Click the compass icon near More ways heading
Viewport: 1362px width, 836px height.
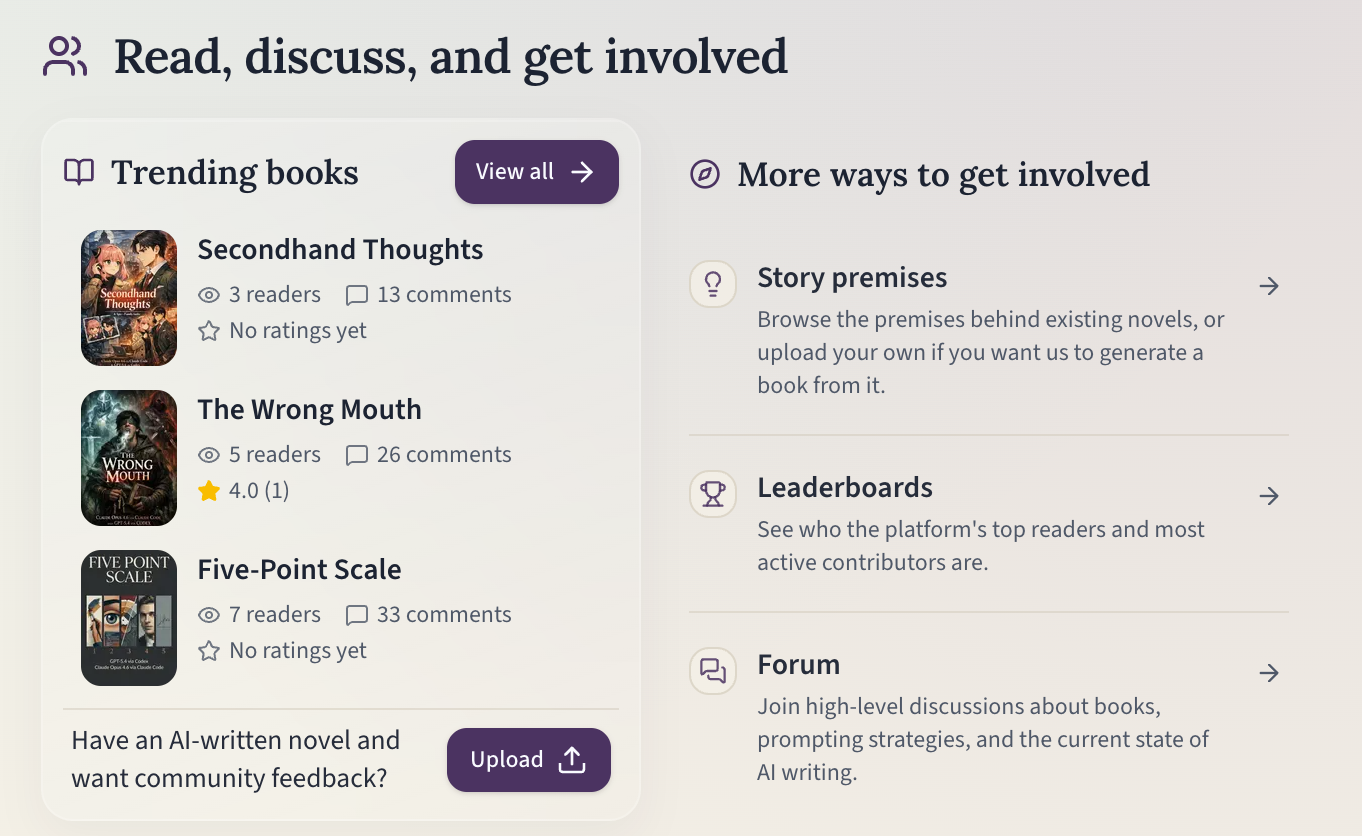coord(705,175)
